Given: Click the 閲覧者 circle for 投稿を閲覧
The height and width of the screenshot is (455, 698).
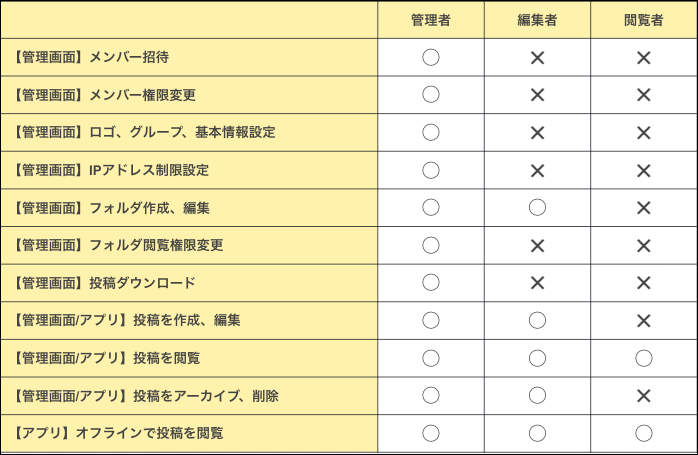Looking at the screenshot, I should pyautogui.click(x=644, y=358).
